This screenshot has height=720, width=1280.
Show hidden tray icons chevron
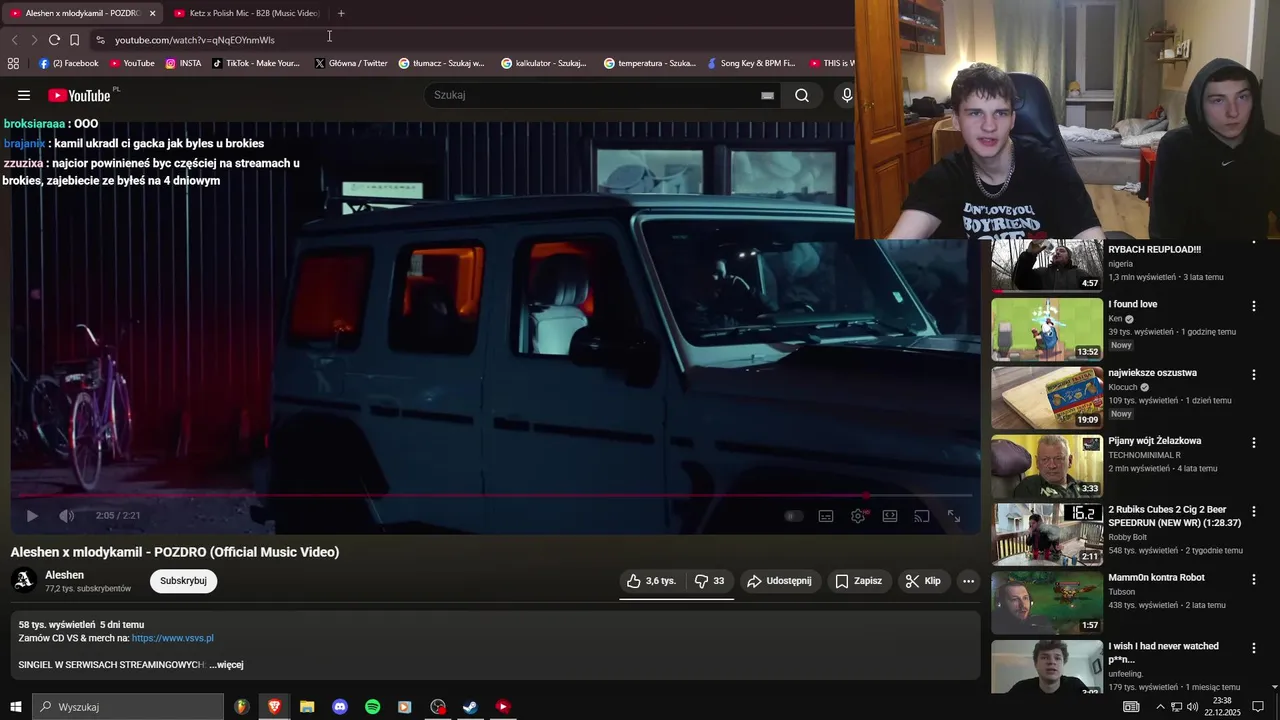(x=1160, y=707)
